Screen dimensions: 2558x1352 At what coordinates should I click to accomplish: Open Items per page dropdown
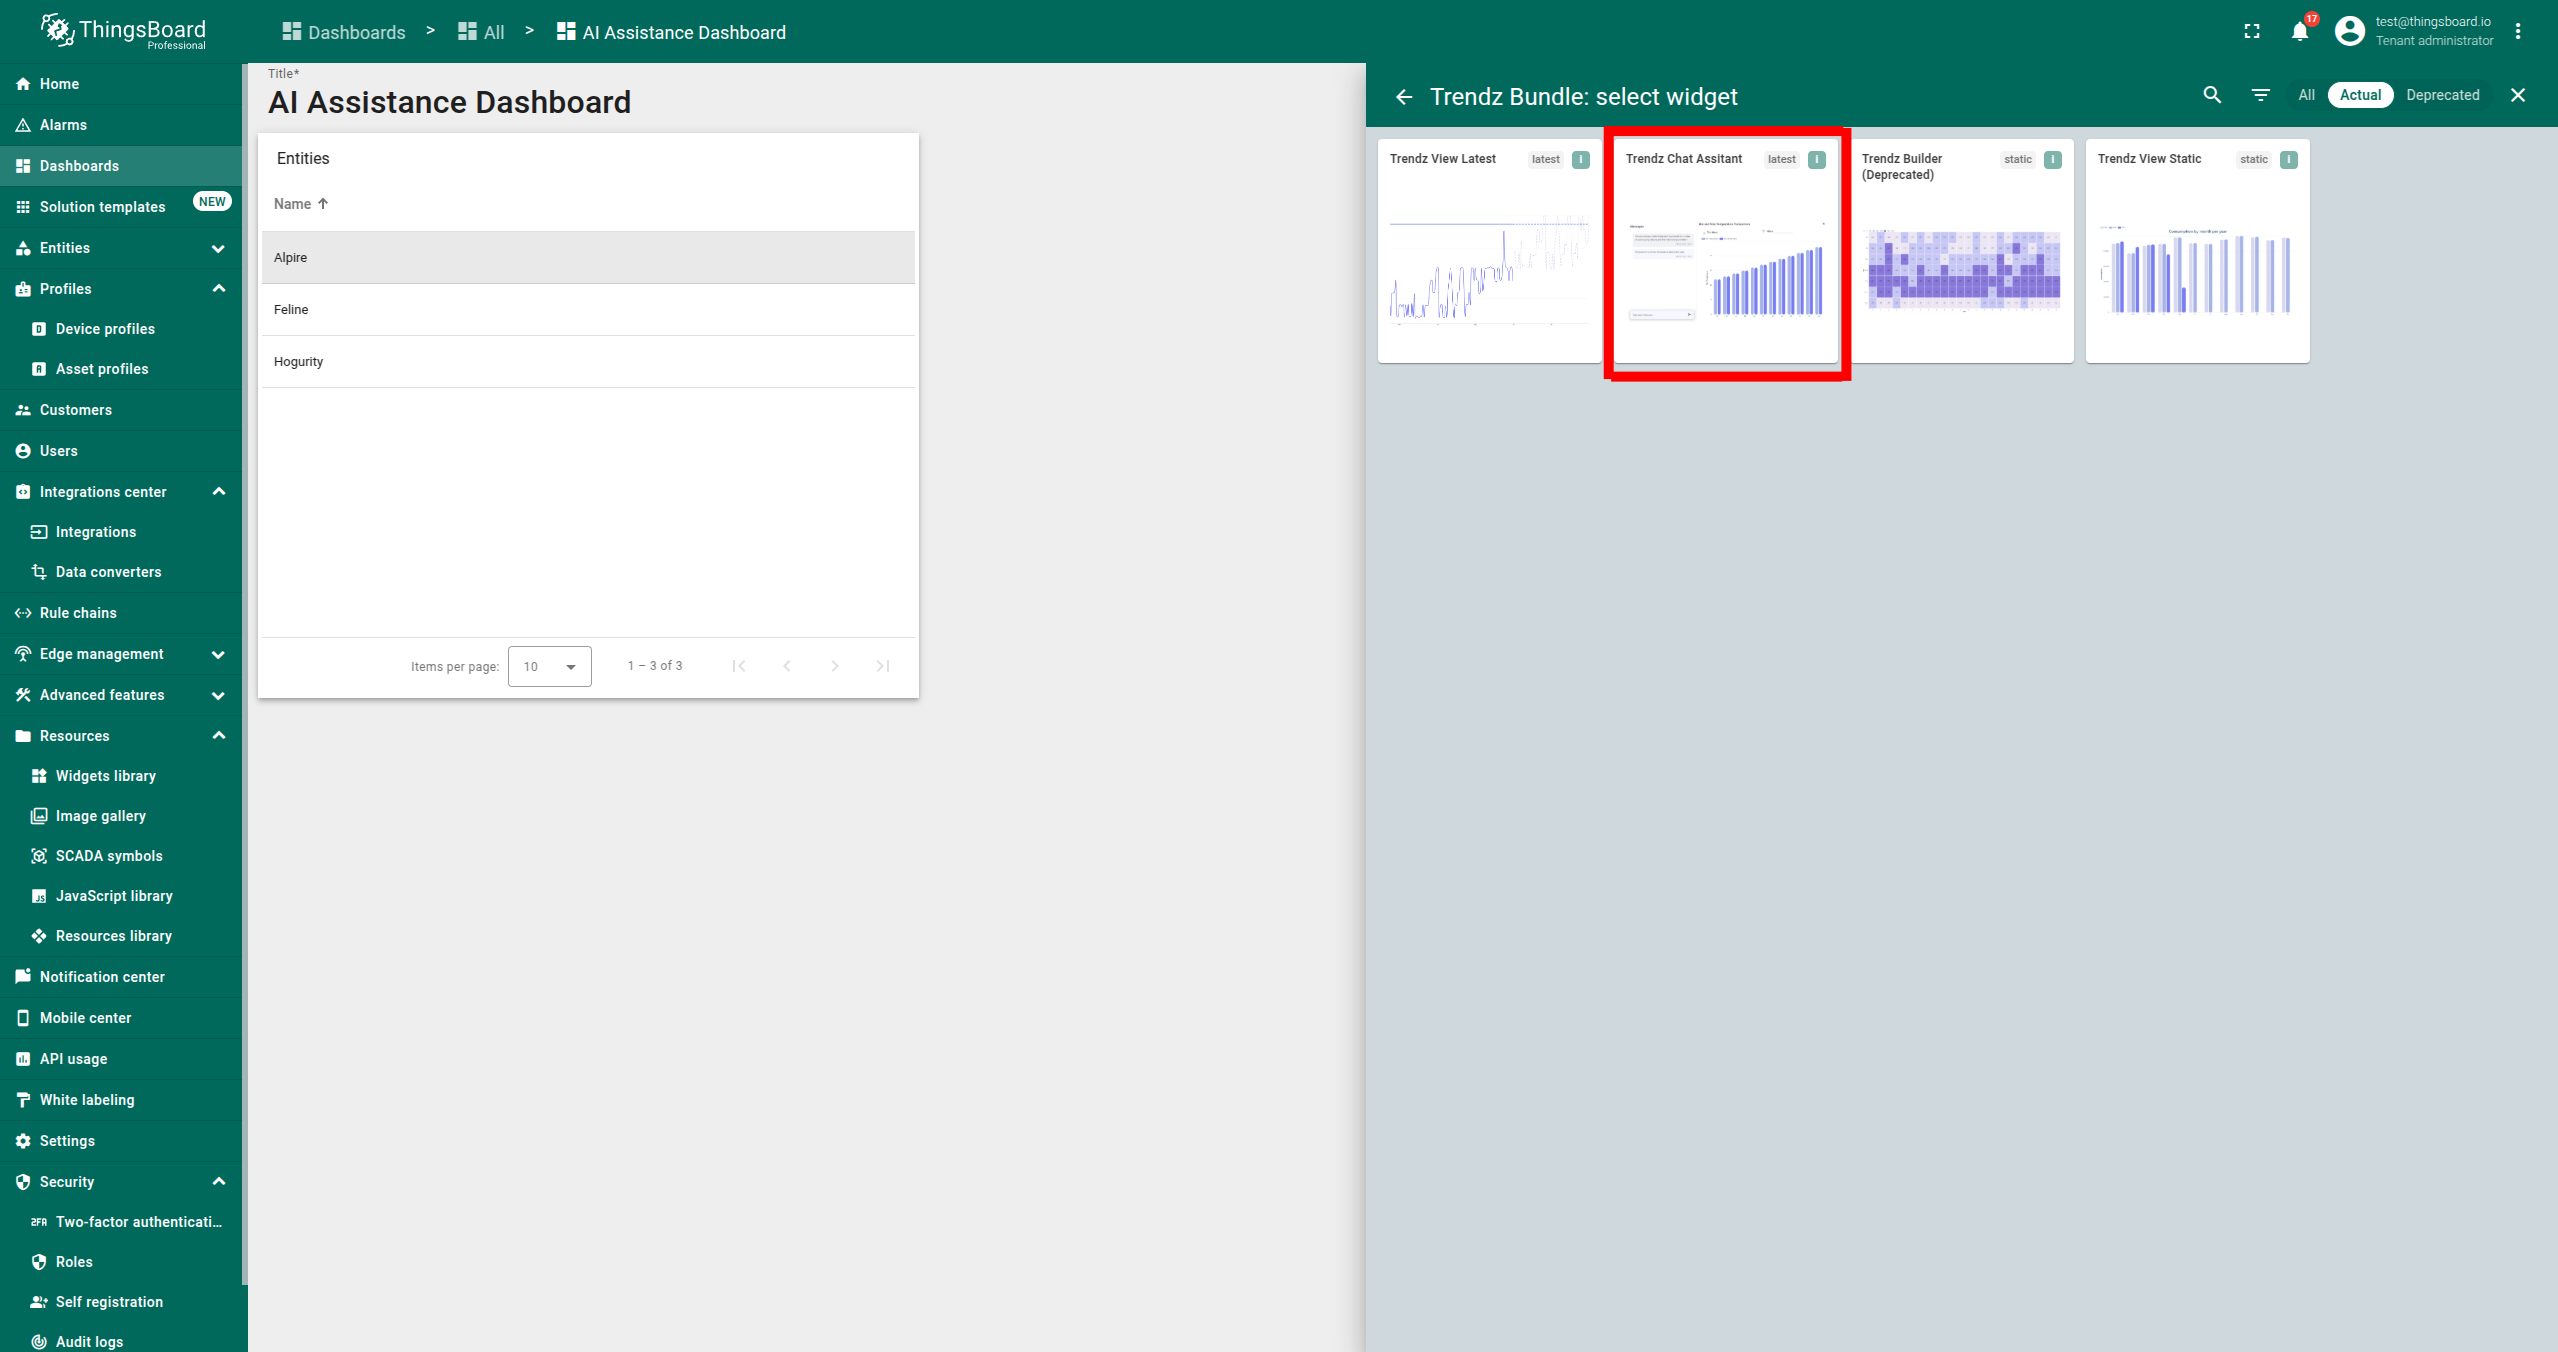coord(549,666)
